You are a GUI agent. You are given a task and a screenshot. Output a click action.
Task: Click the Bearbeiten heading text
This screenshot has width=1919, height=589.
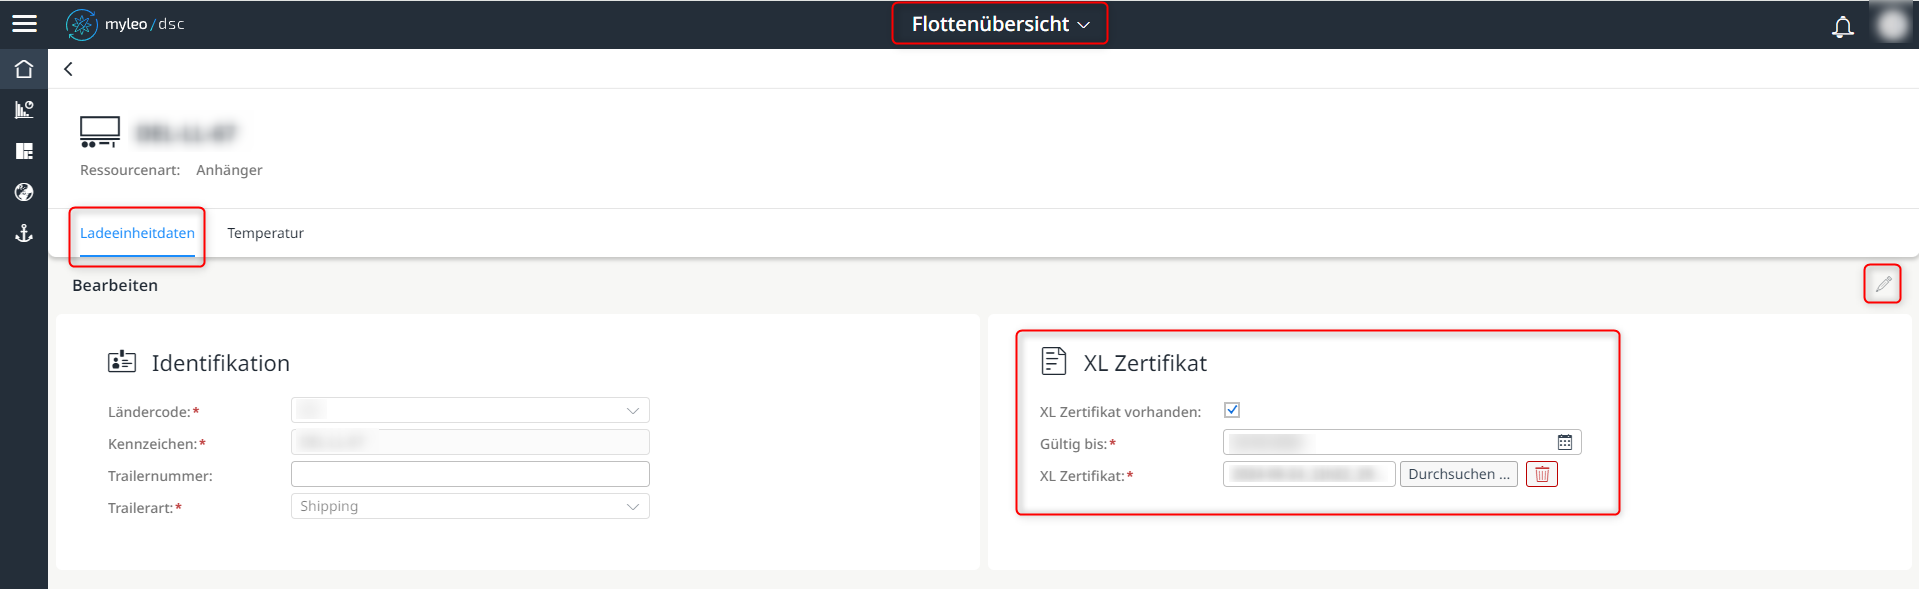(x=115, y=285)
